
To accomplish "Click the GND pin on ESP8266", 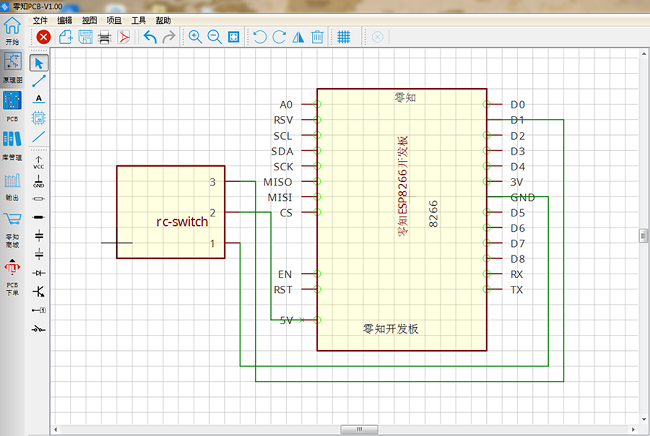I will [x=522, y=197].
